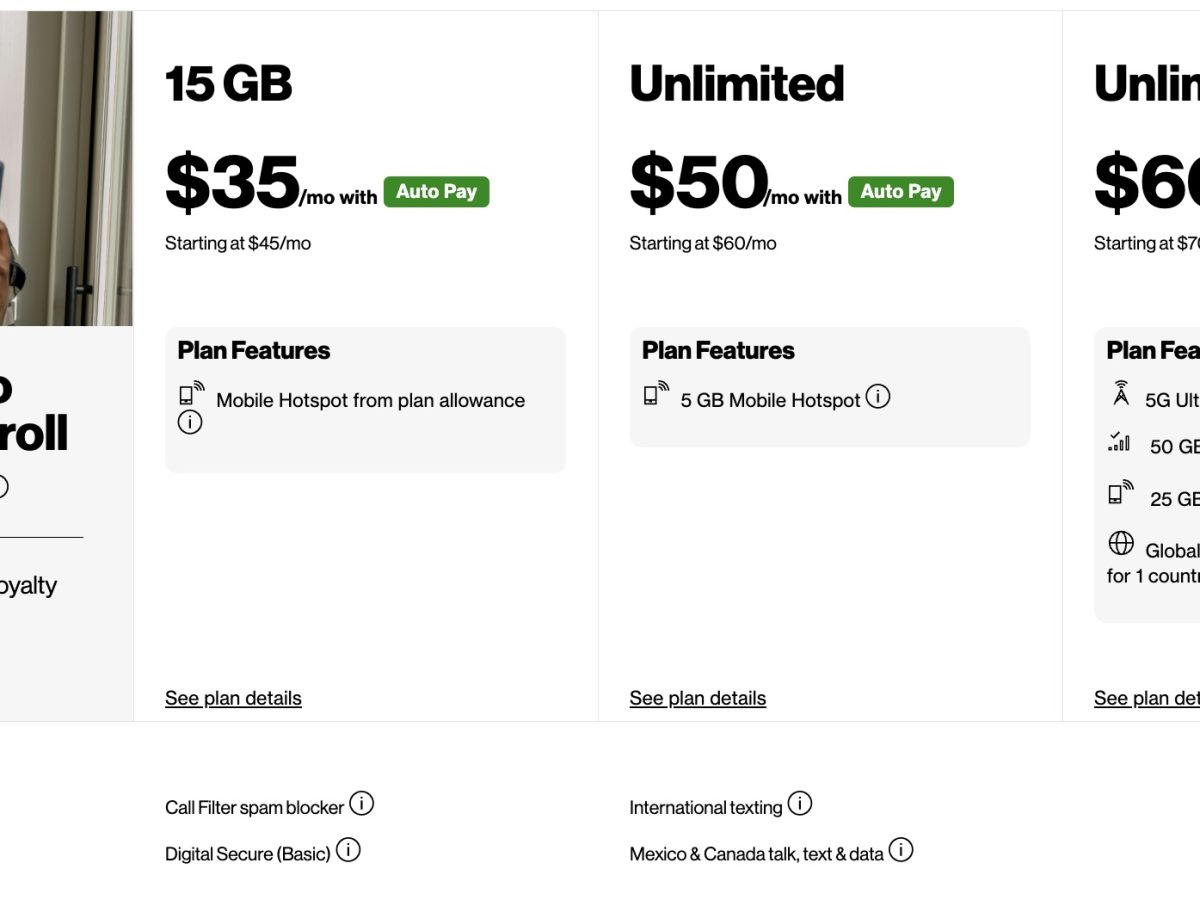Select the 15 GB plan heading
The image size is (1200, 900).
pyautogui.click(x=229, y=84)
